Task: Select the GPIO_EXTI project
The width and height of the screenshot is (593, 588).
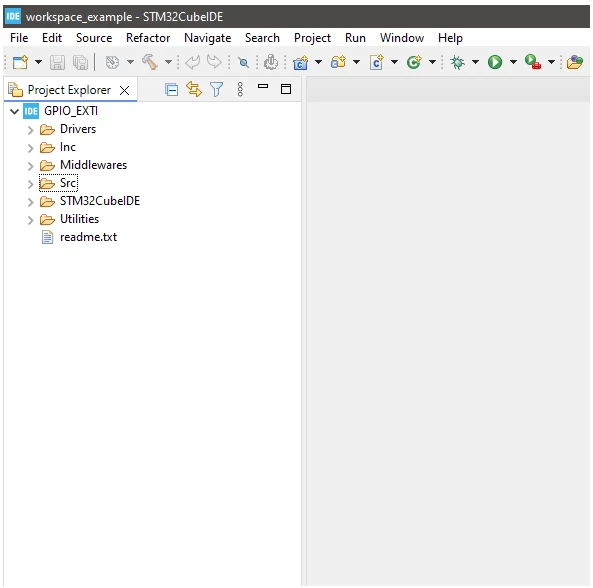Action: pyautogui.click(x=71, y=111)
